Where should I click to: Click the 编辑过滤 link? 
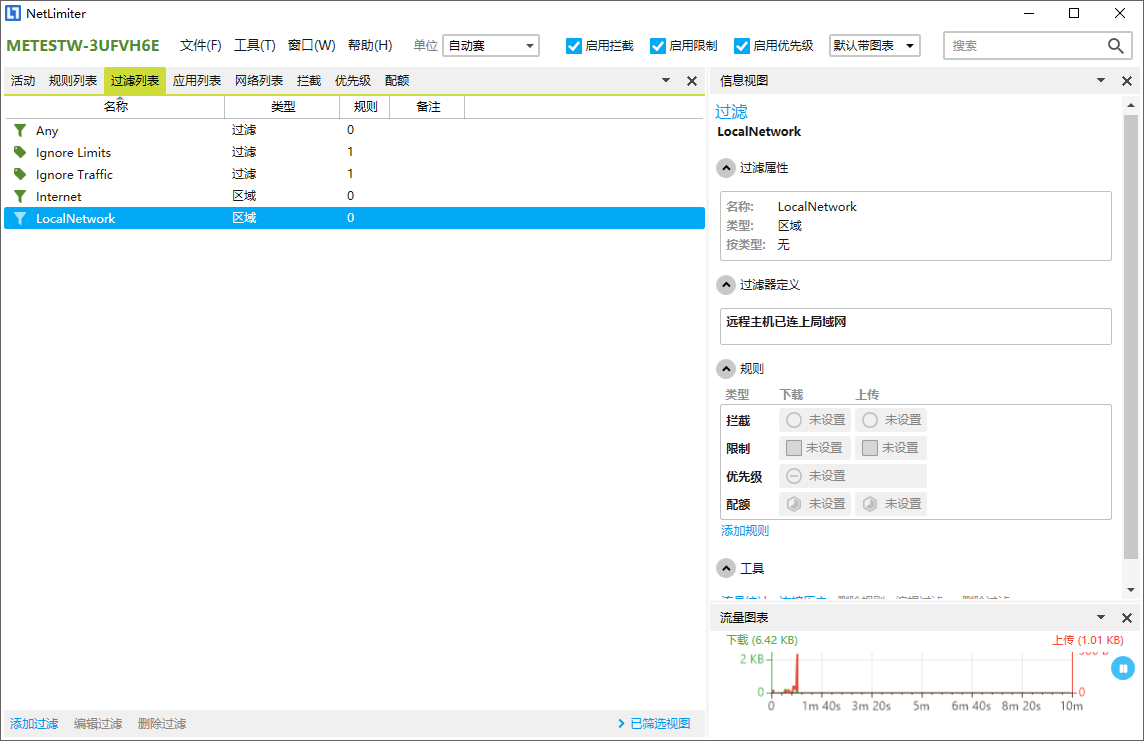pos(98,723)
